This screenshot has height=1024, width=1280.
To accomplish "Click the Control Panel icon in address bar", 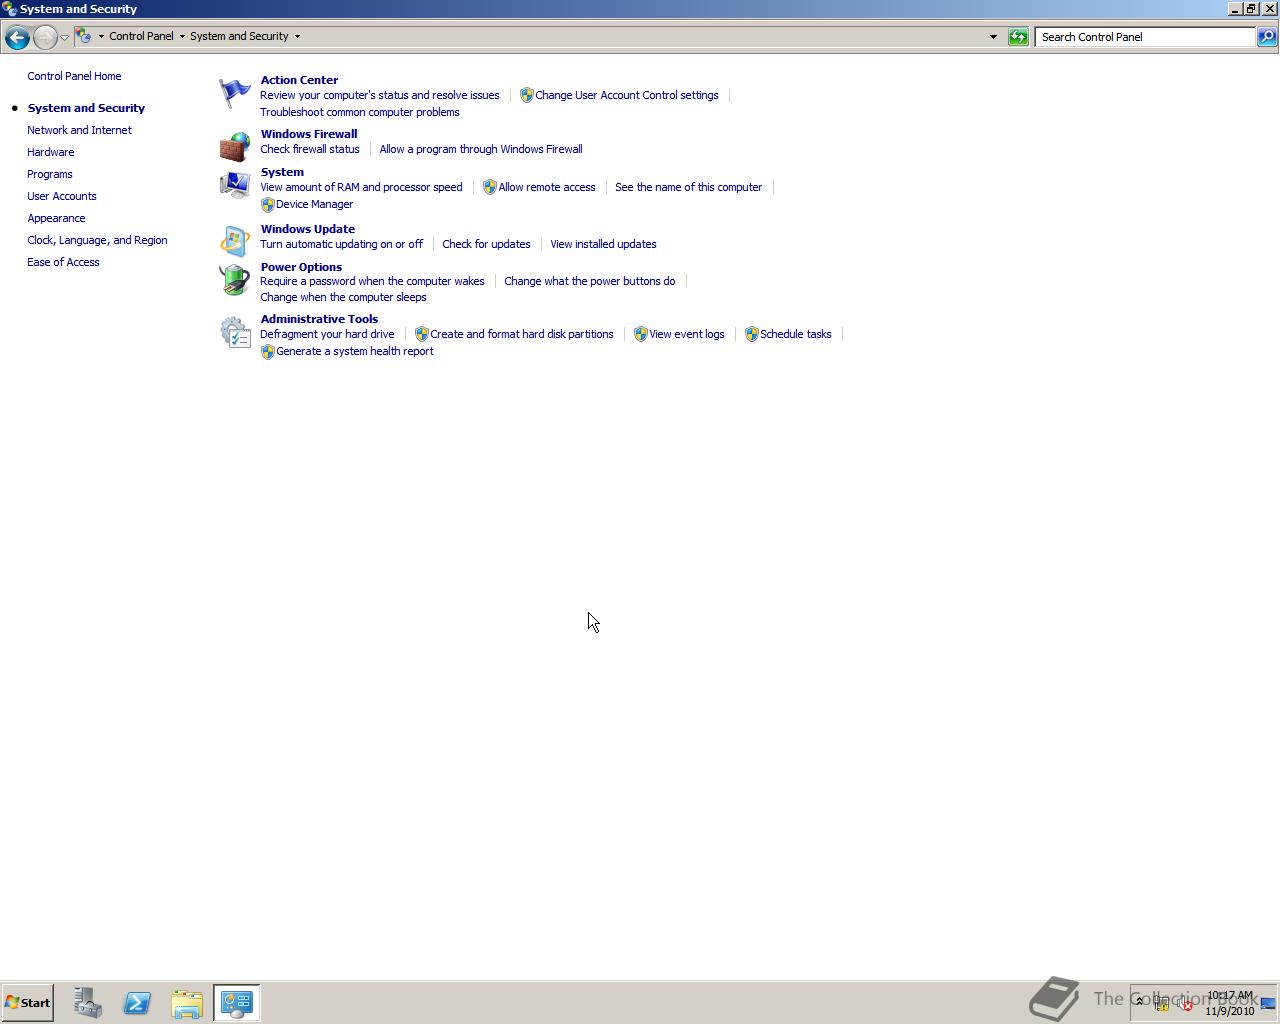I will click(x=84, y=36).
